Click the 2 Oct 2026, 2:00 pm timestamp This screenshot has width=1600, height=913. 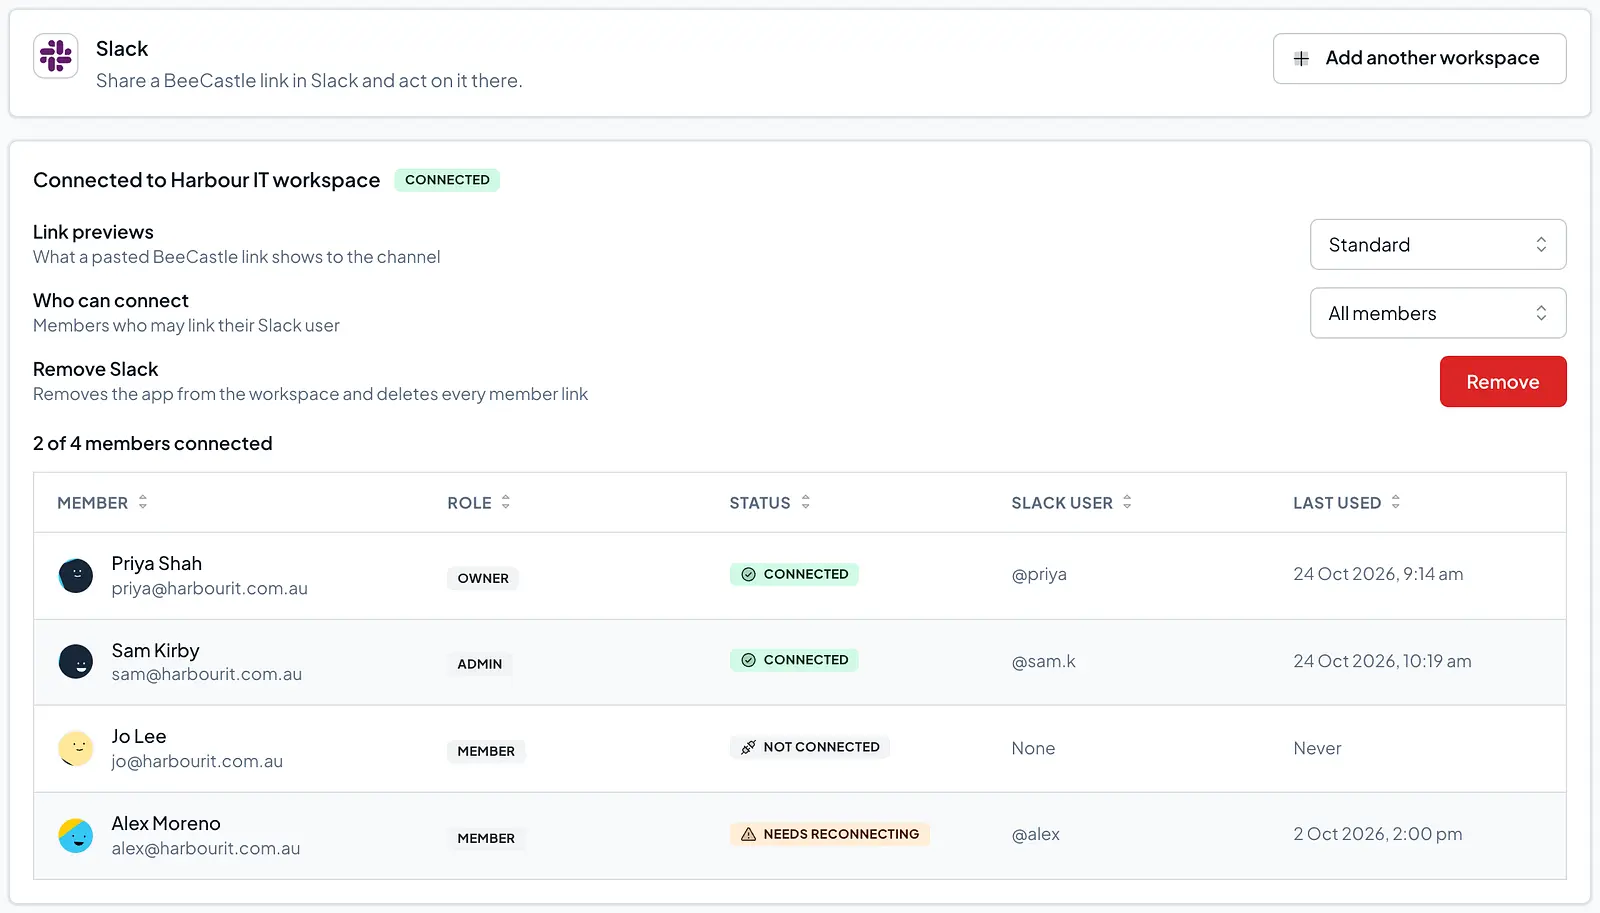click(x=1377, y=834)
